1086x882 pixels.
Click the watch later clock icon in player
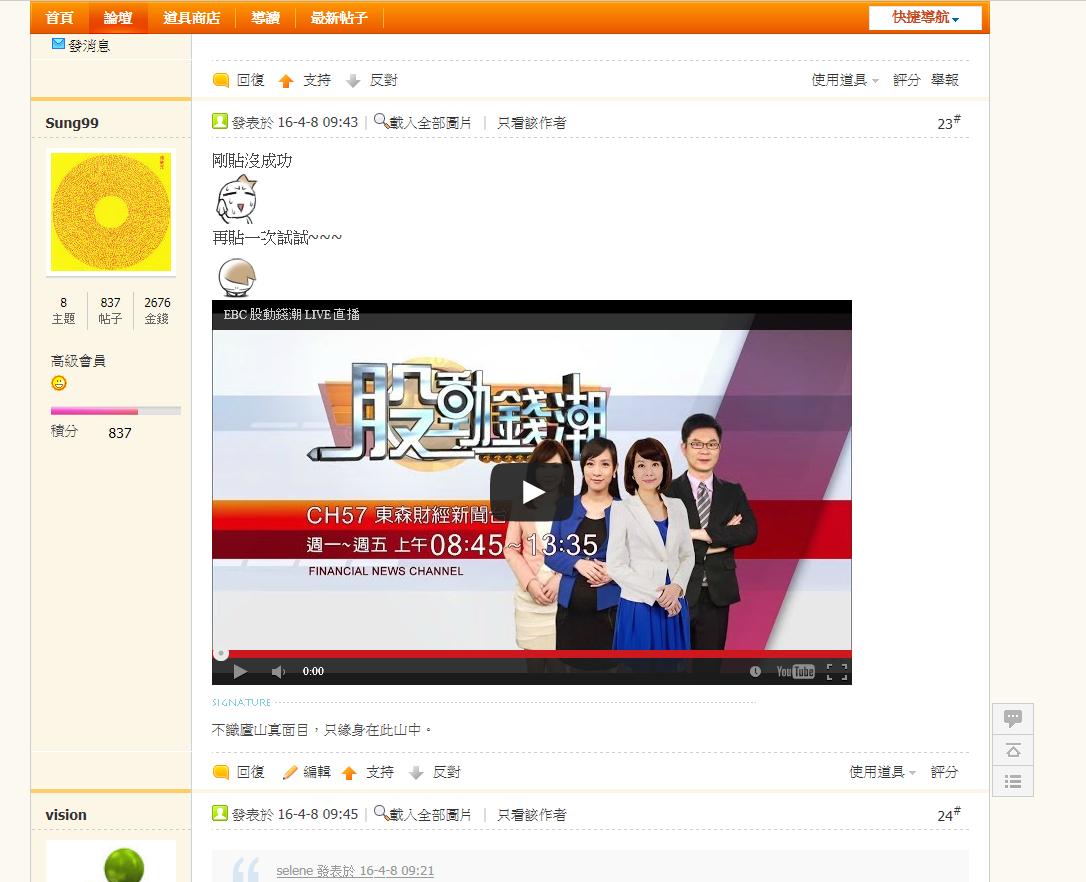point(755,671)
